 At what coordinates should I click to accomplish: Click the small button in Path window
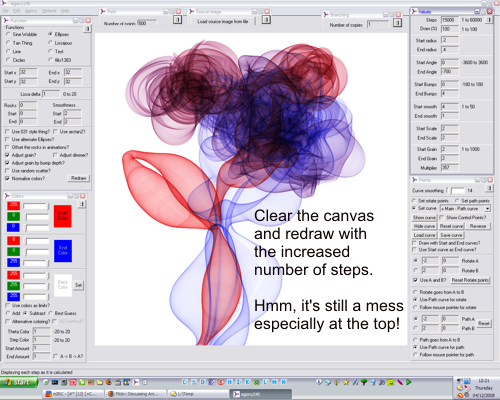pyautogui.click(x=177, y=20)
